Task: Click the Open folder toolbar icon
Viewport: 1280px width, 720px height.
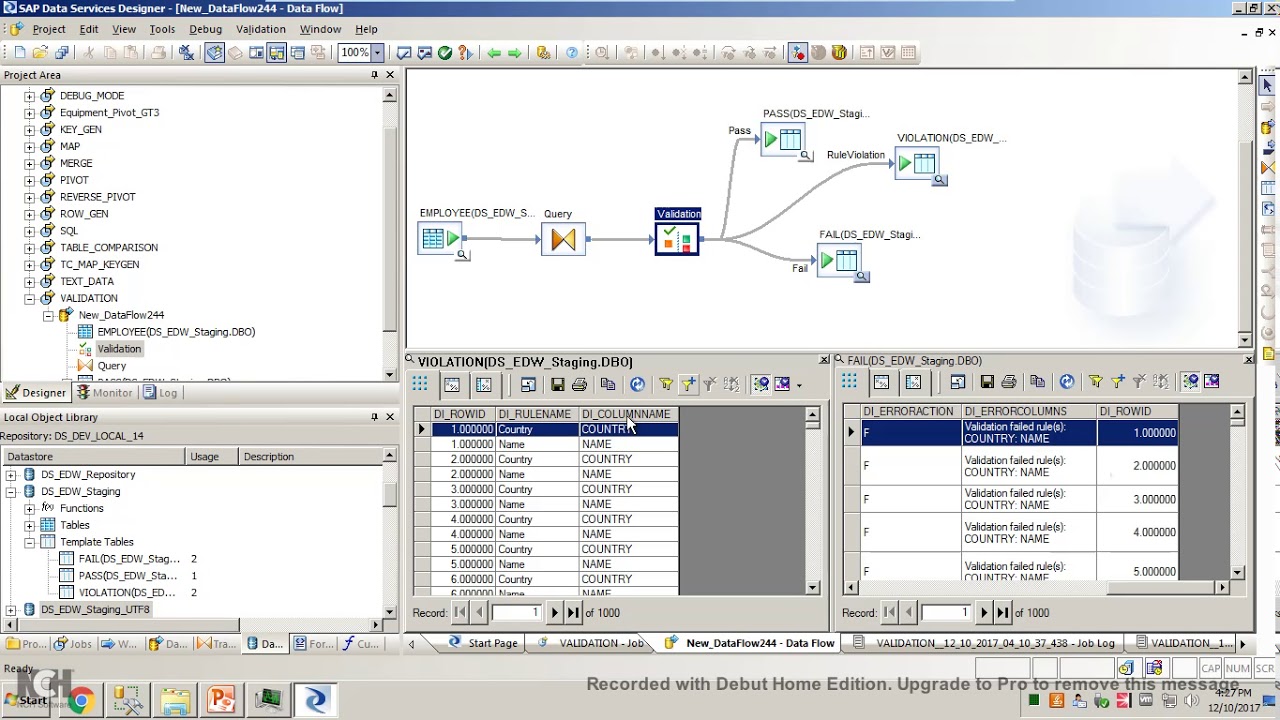Action: coord(40,53)
